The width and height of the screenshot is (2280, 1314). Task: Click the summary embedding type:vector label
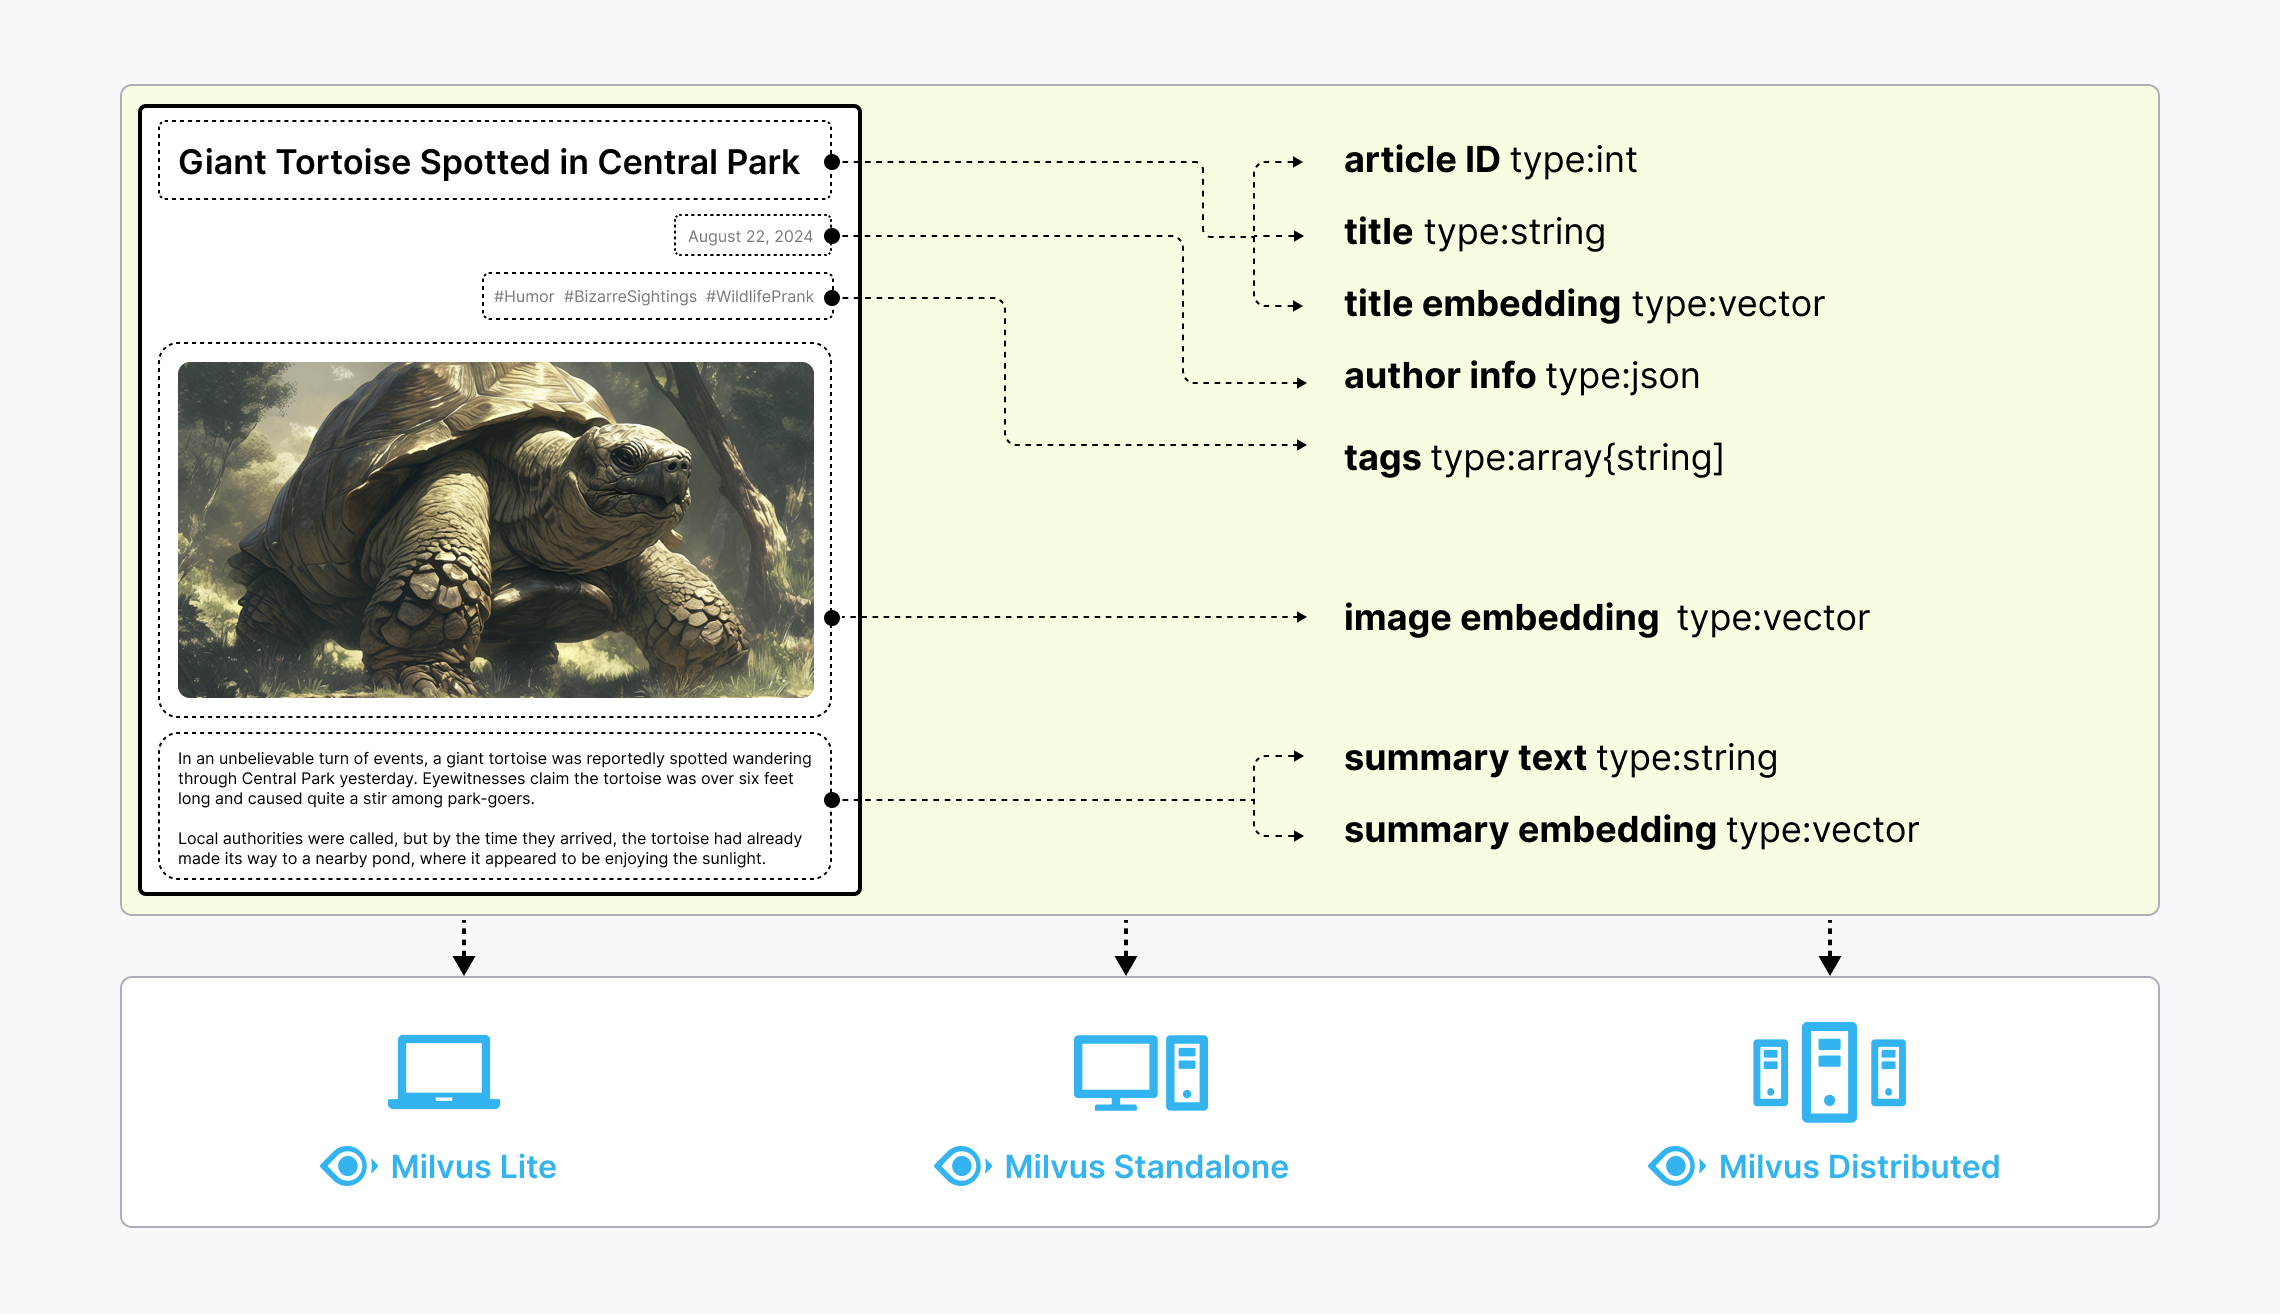click(x=1631, y=830)
